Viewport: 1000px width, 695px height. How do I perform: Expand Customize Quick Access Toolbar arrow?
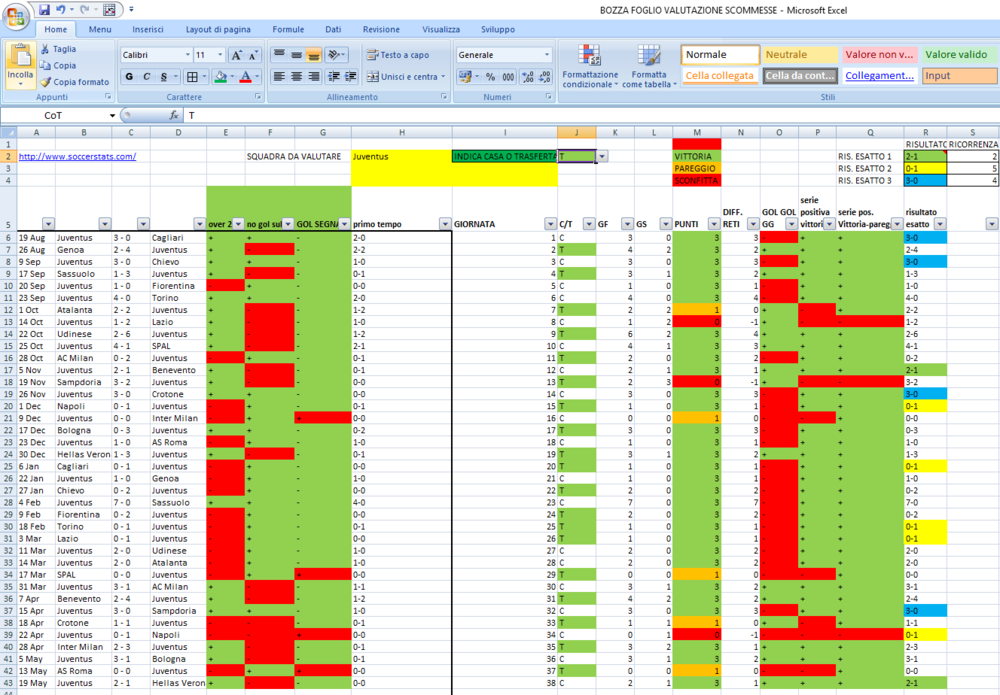click(131, 10)
